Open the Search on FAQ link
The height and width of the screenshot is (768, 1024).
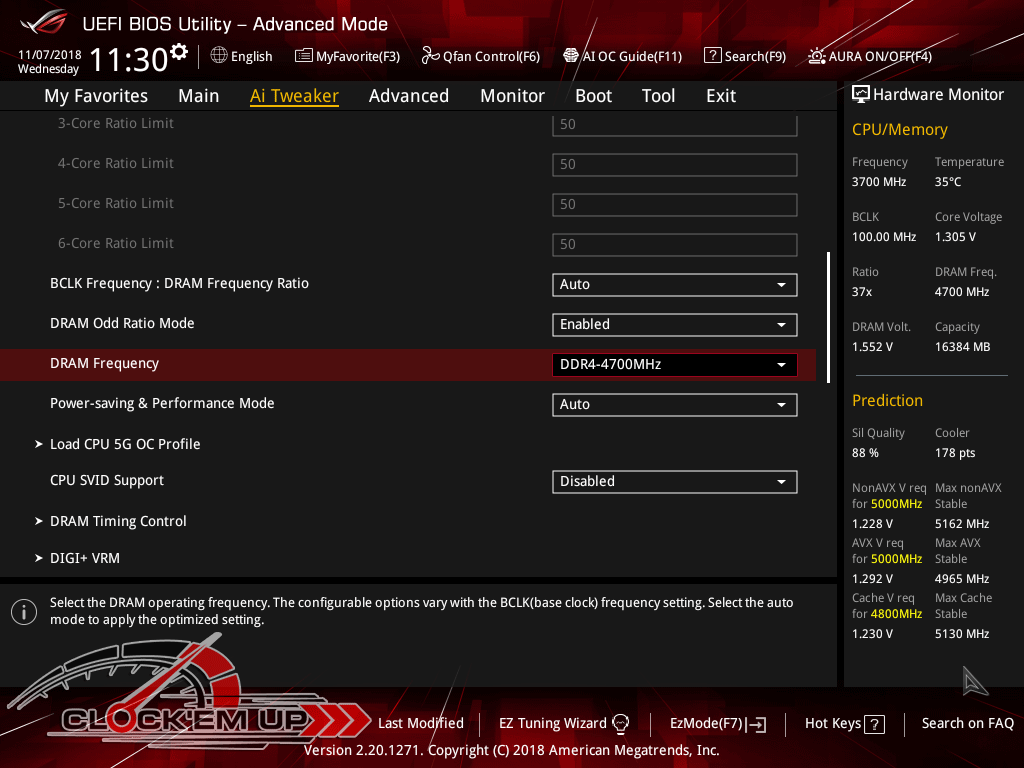[x=967, y=723]
